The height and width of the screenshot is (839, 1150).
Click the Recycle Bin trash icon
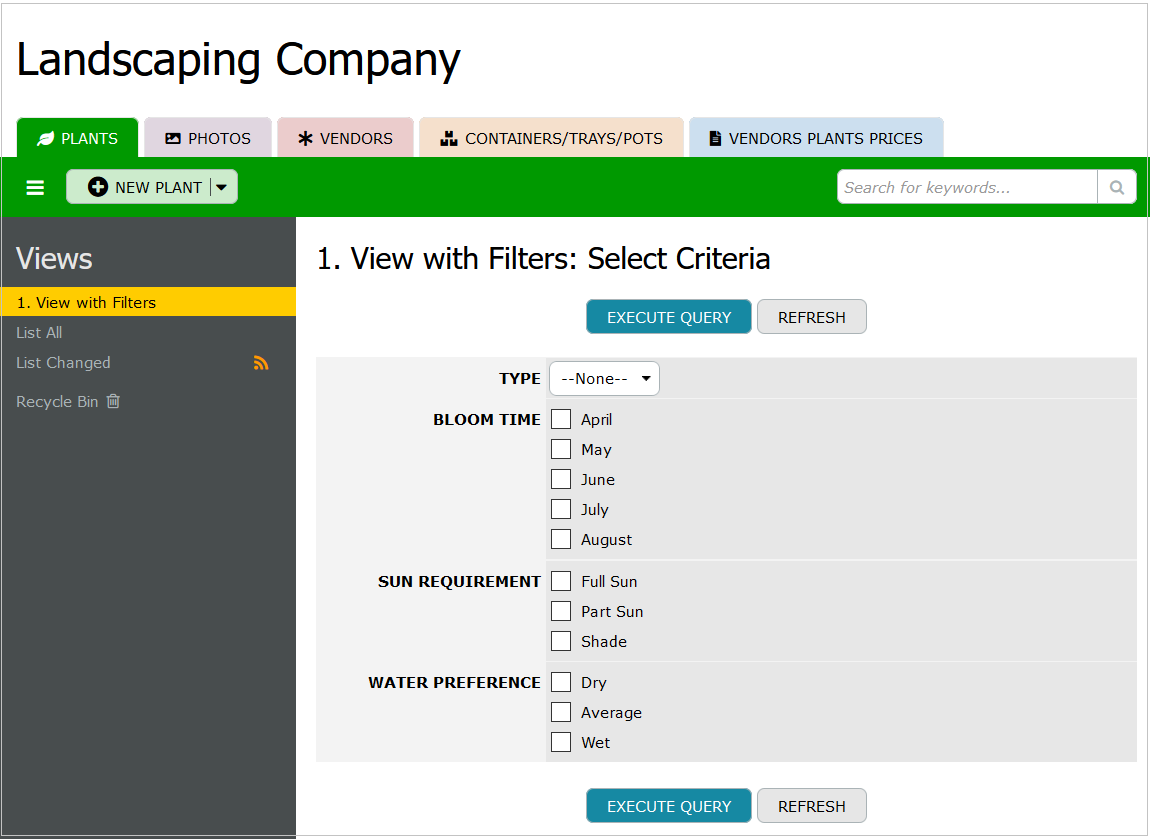[x=113, y=401]
